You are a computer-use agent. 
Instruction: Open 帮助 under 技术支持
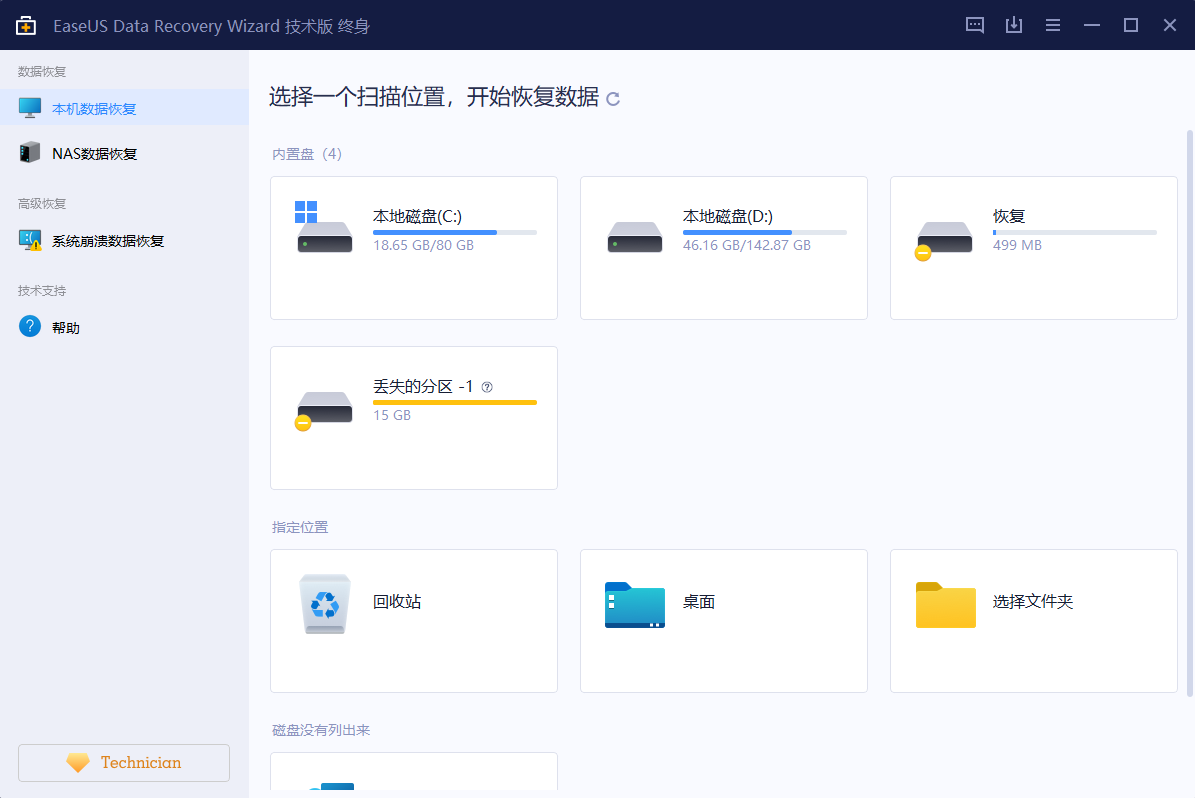coord(124,327)
